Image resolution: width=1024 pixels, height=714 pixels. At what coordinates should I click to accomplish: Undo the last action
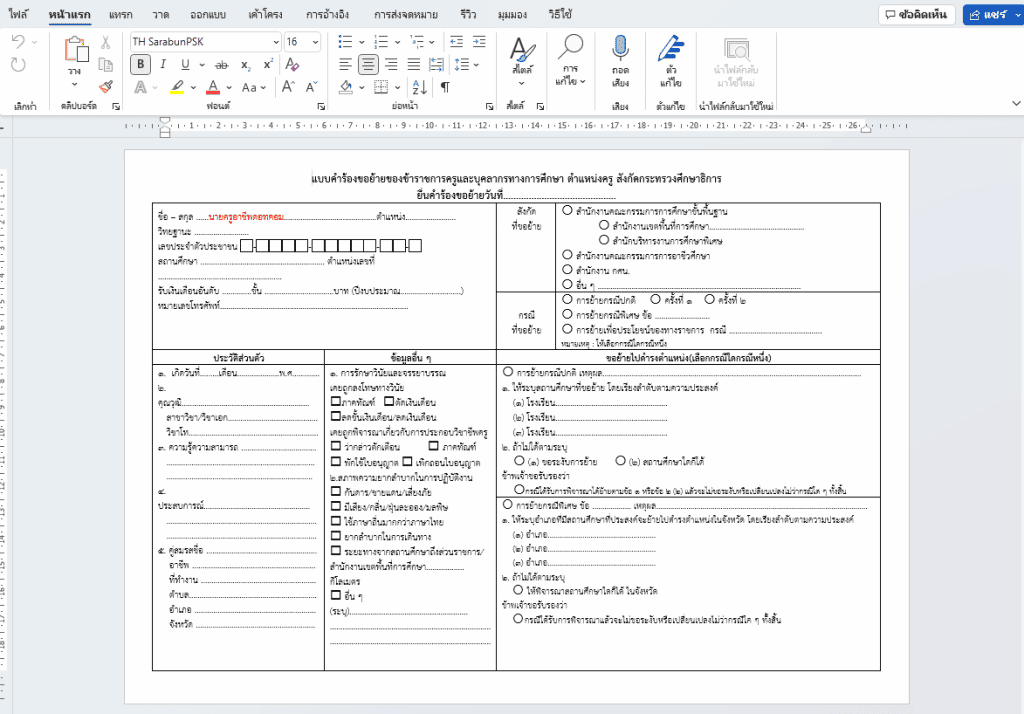pos(18,42)
